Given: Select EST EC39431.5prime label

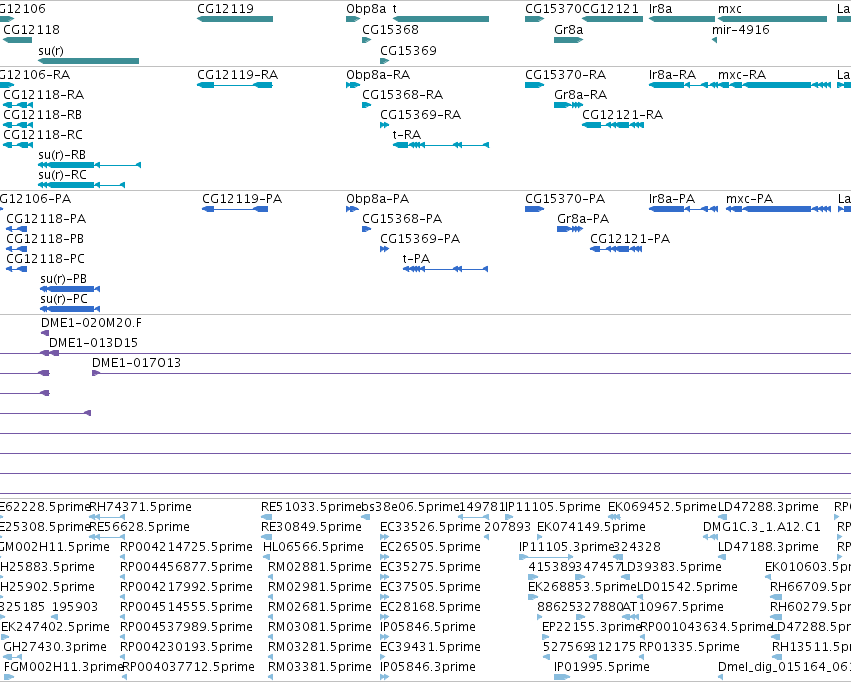Looking at the screenshot, I should (430, 647).
